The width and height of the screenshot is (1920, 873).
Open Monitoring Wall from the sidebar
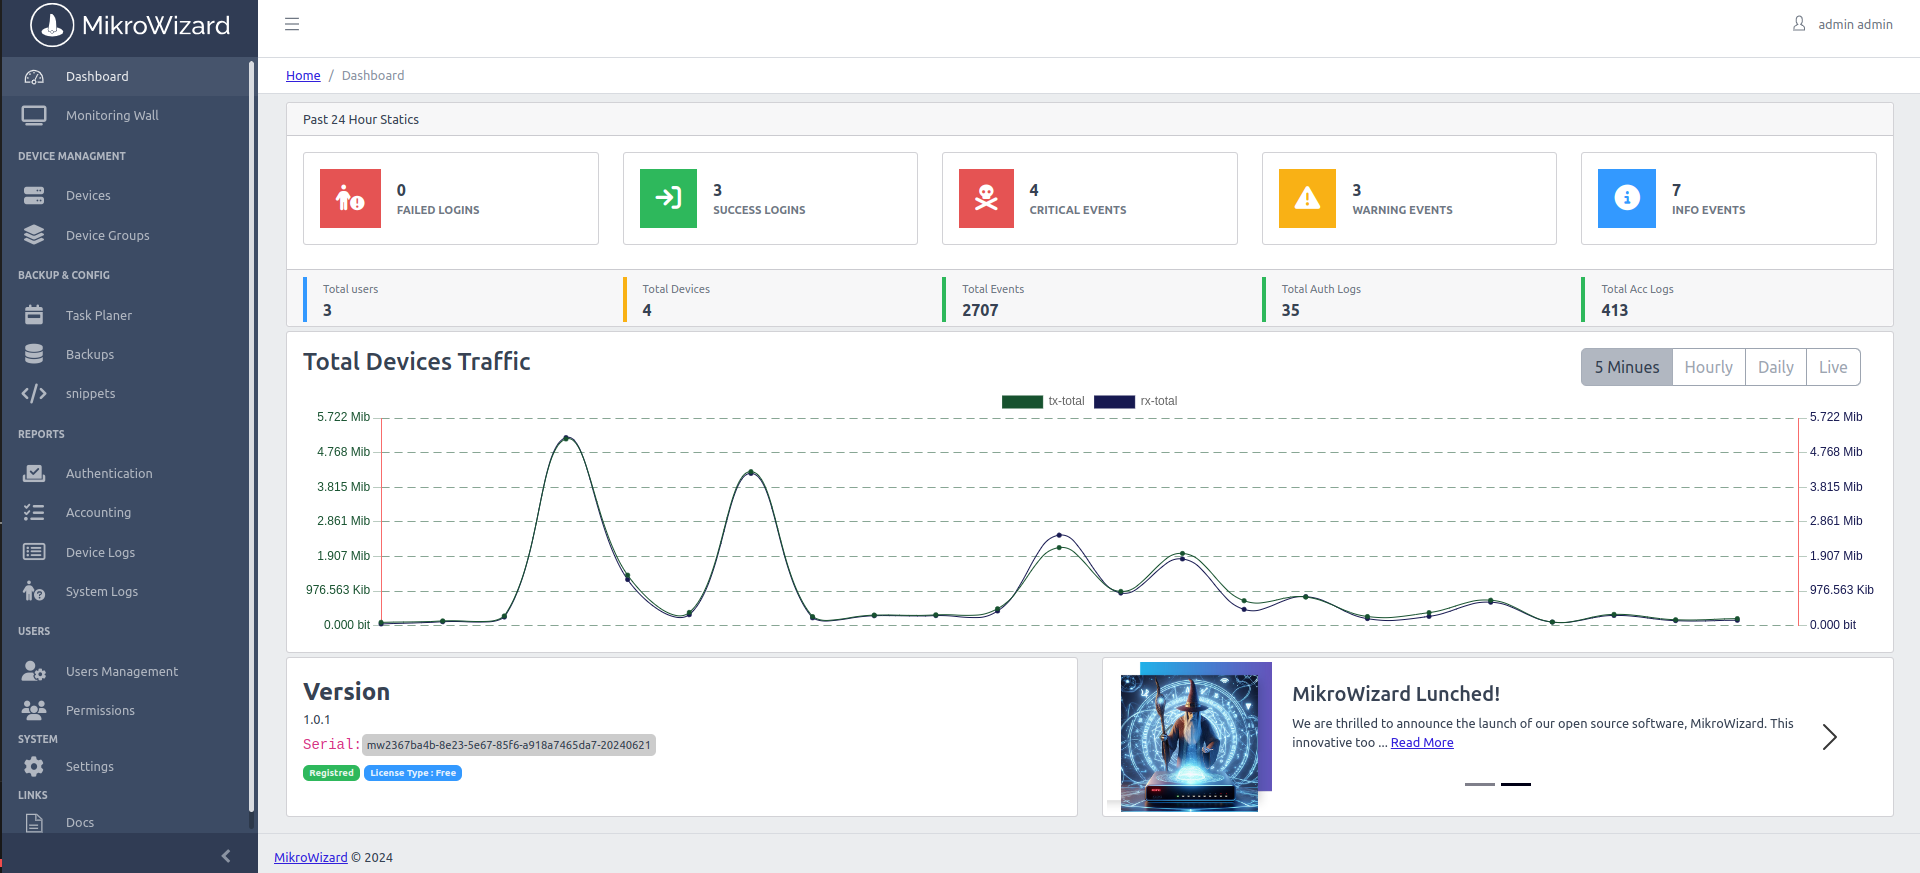[x=112, y=116]
